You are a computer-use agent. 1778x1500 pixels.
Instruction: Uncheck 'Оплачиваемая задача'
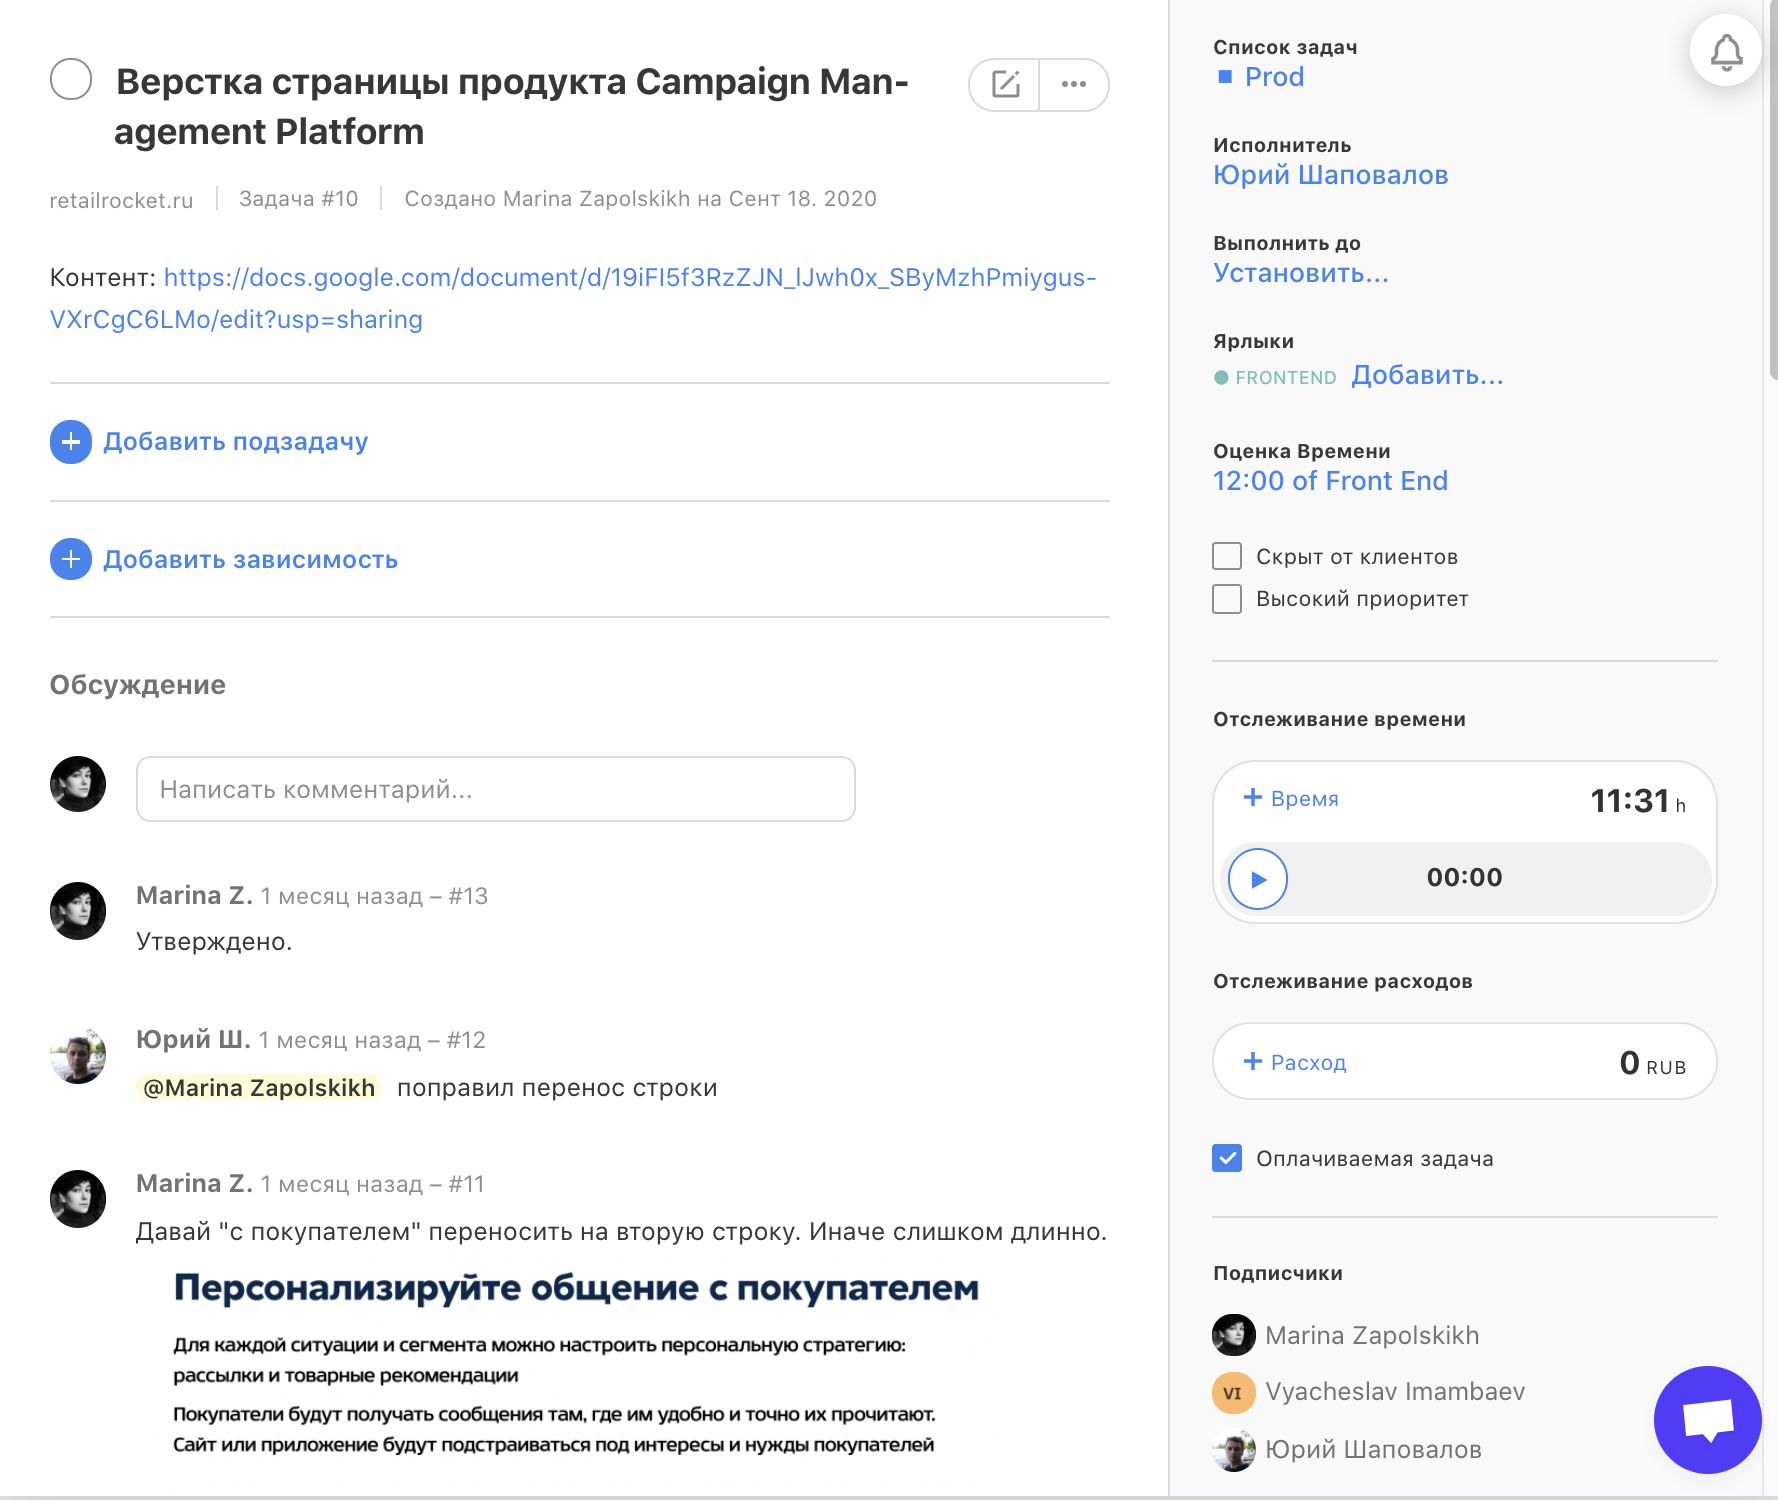(1225, 1158)
